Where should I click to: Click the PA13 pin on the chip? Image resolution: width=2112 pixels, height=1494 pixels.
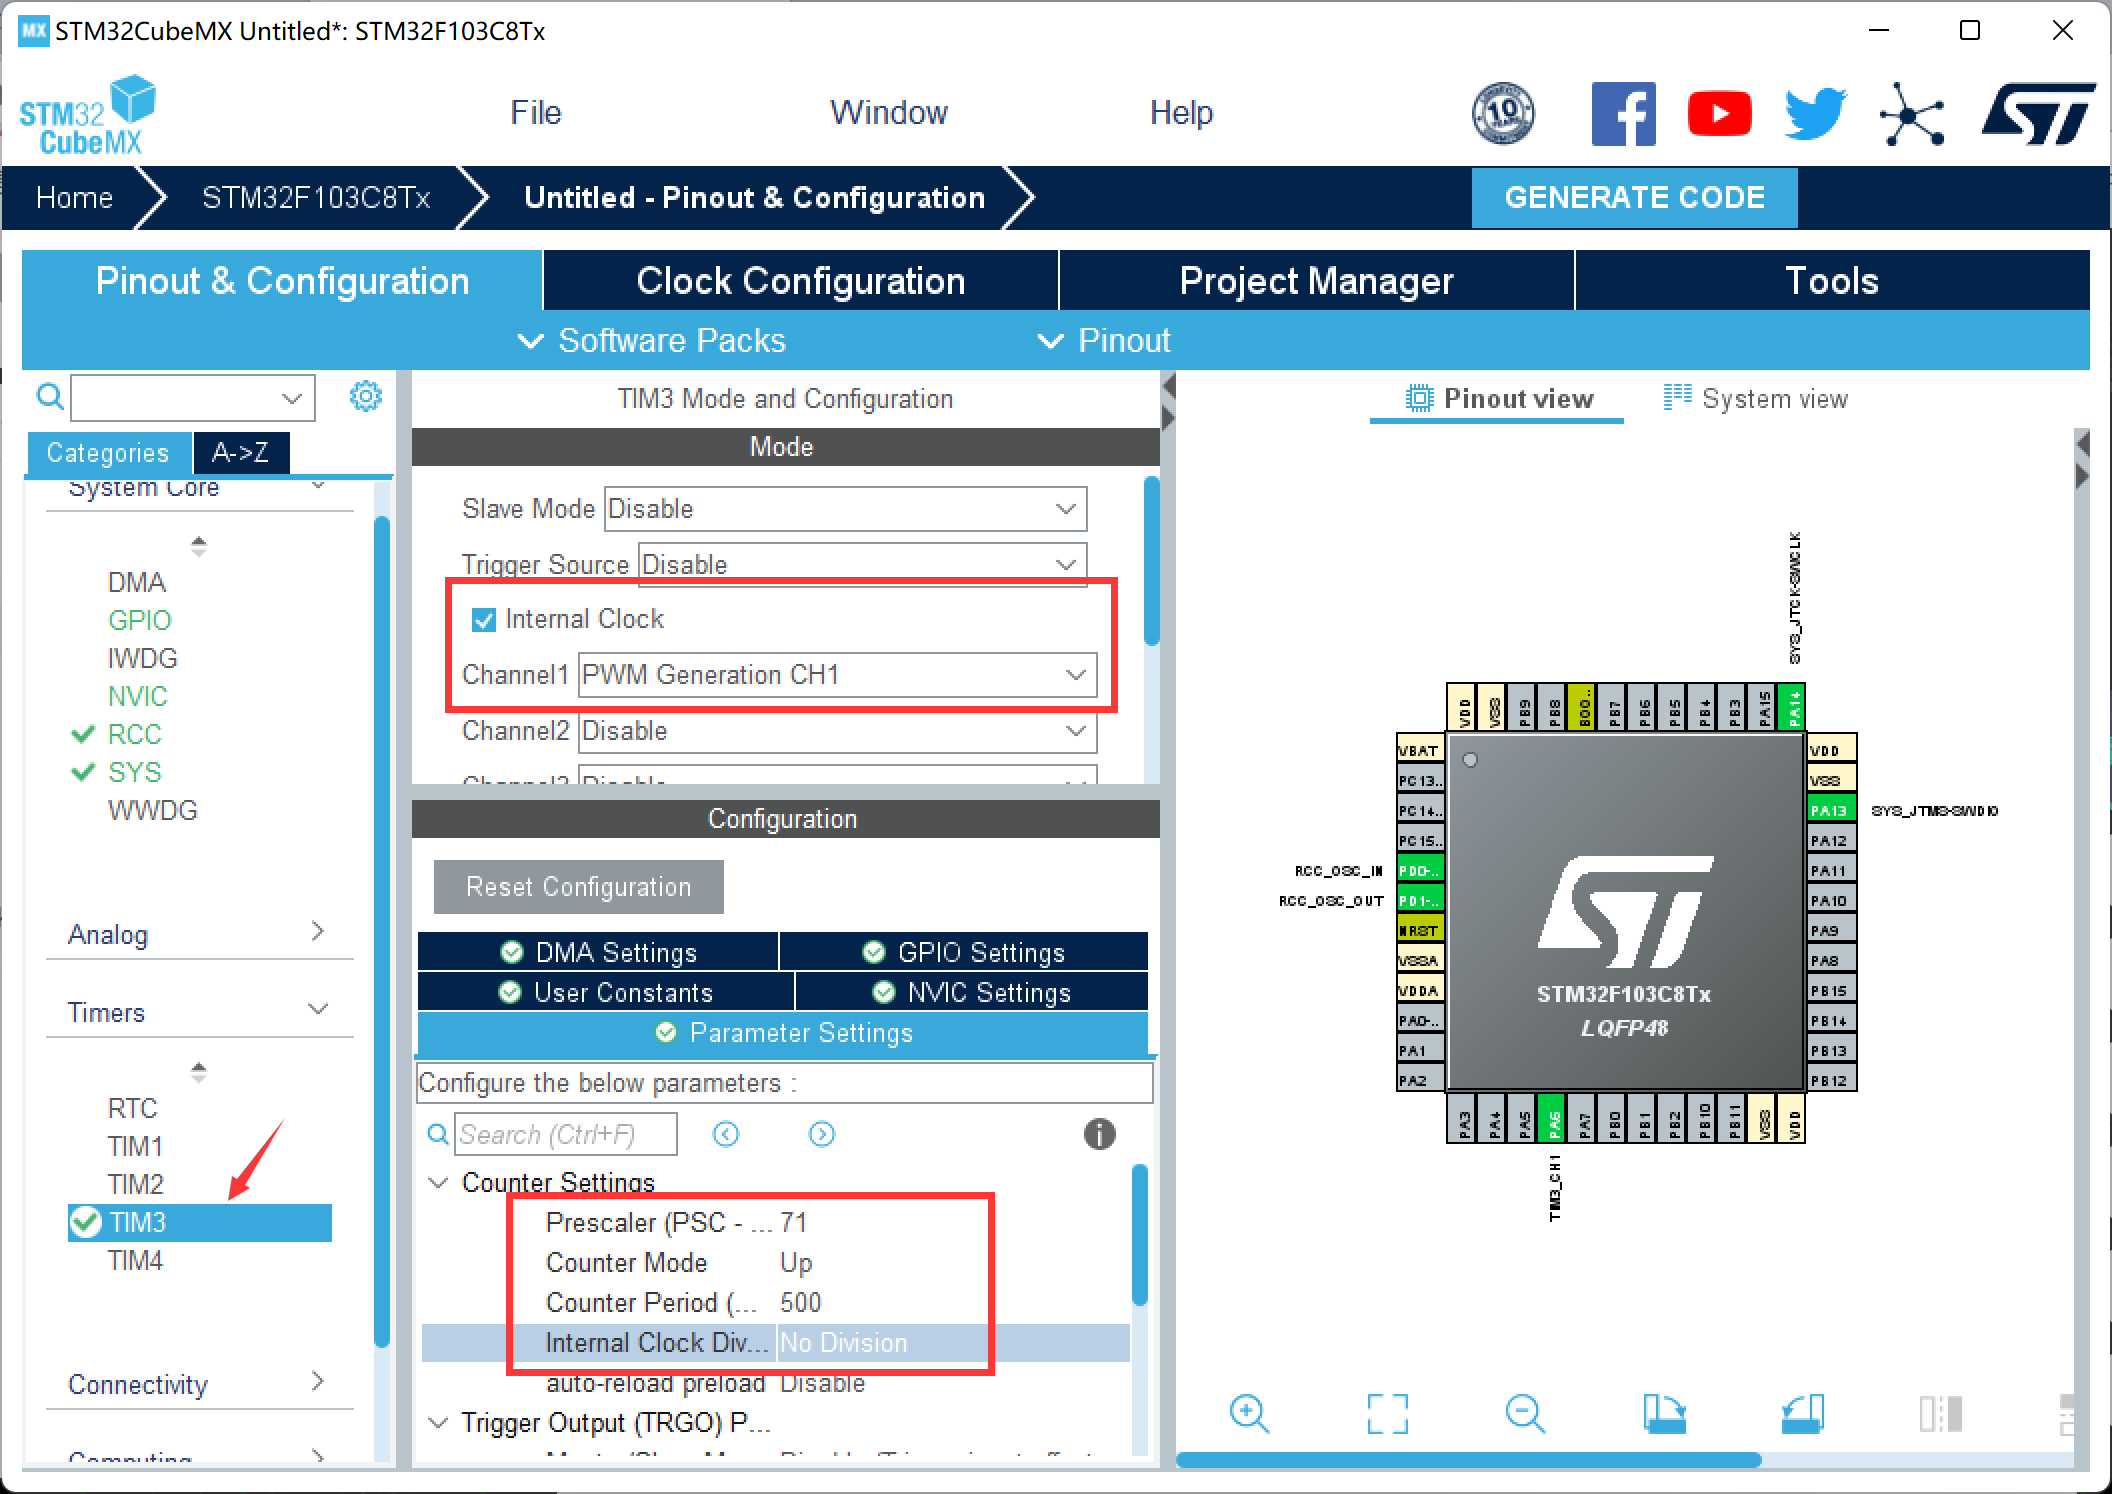[1830, 810]
